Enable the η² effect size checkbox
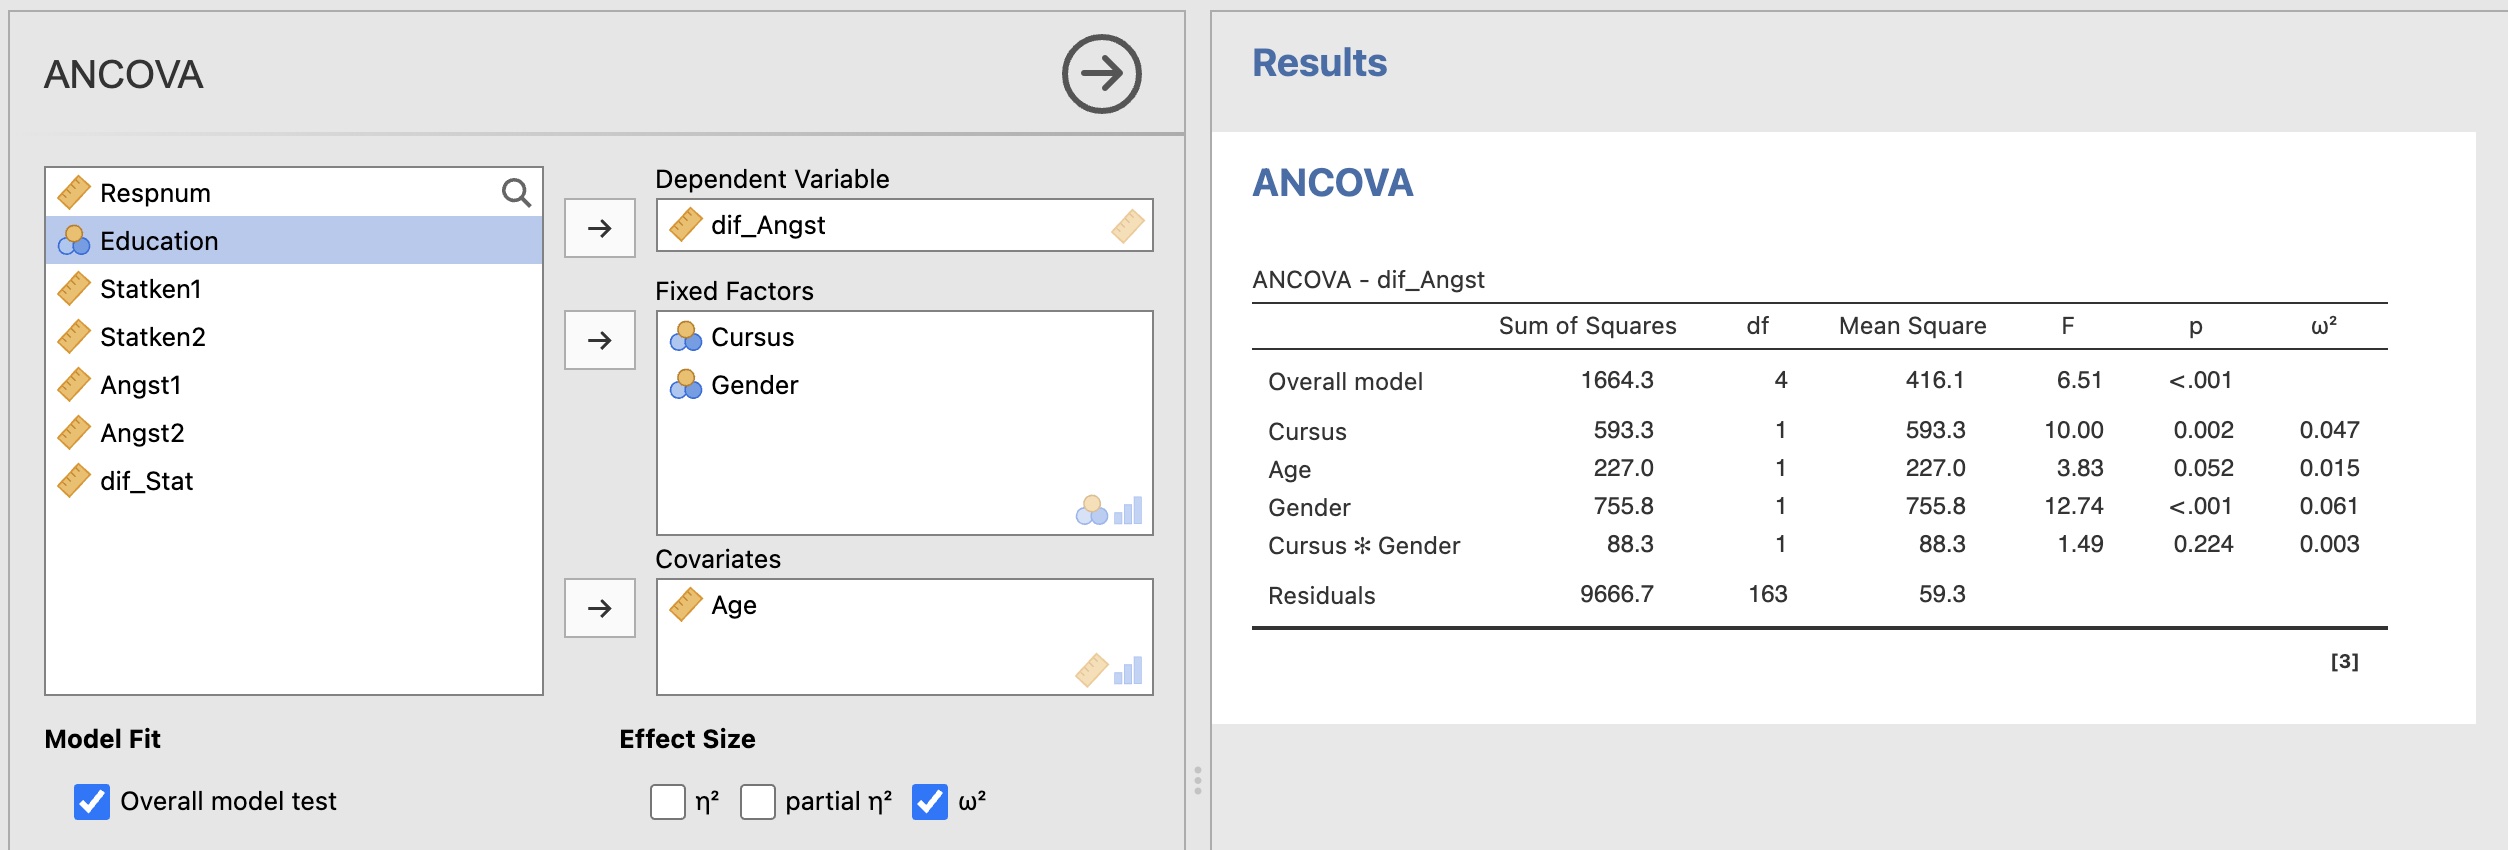This screenshot has width=2508, height=850. coord(668,801)
